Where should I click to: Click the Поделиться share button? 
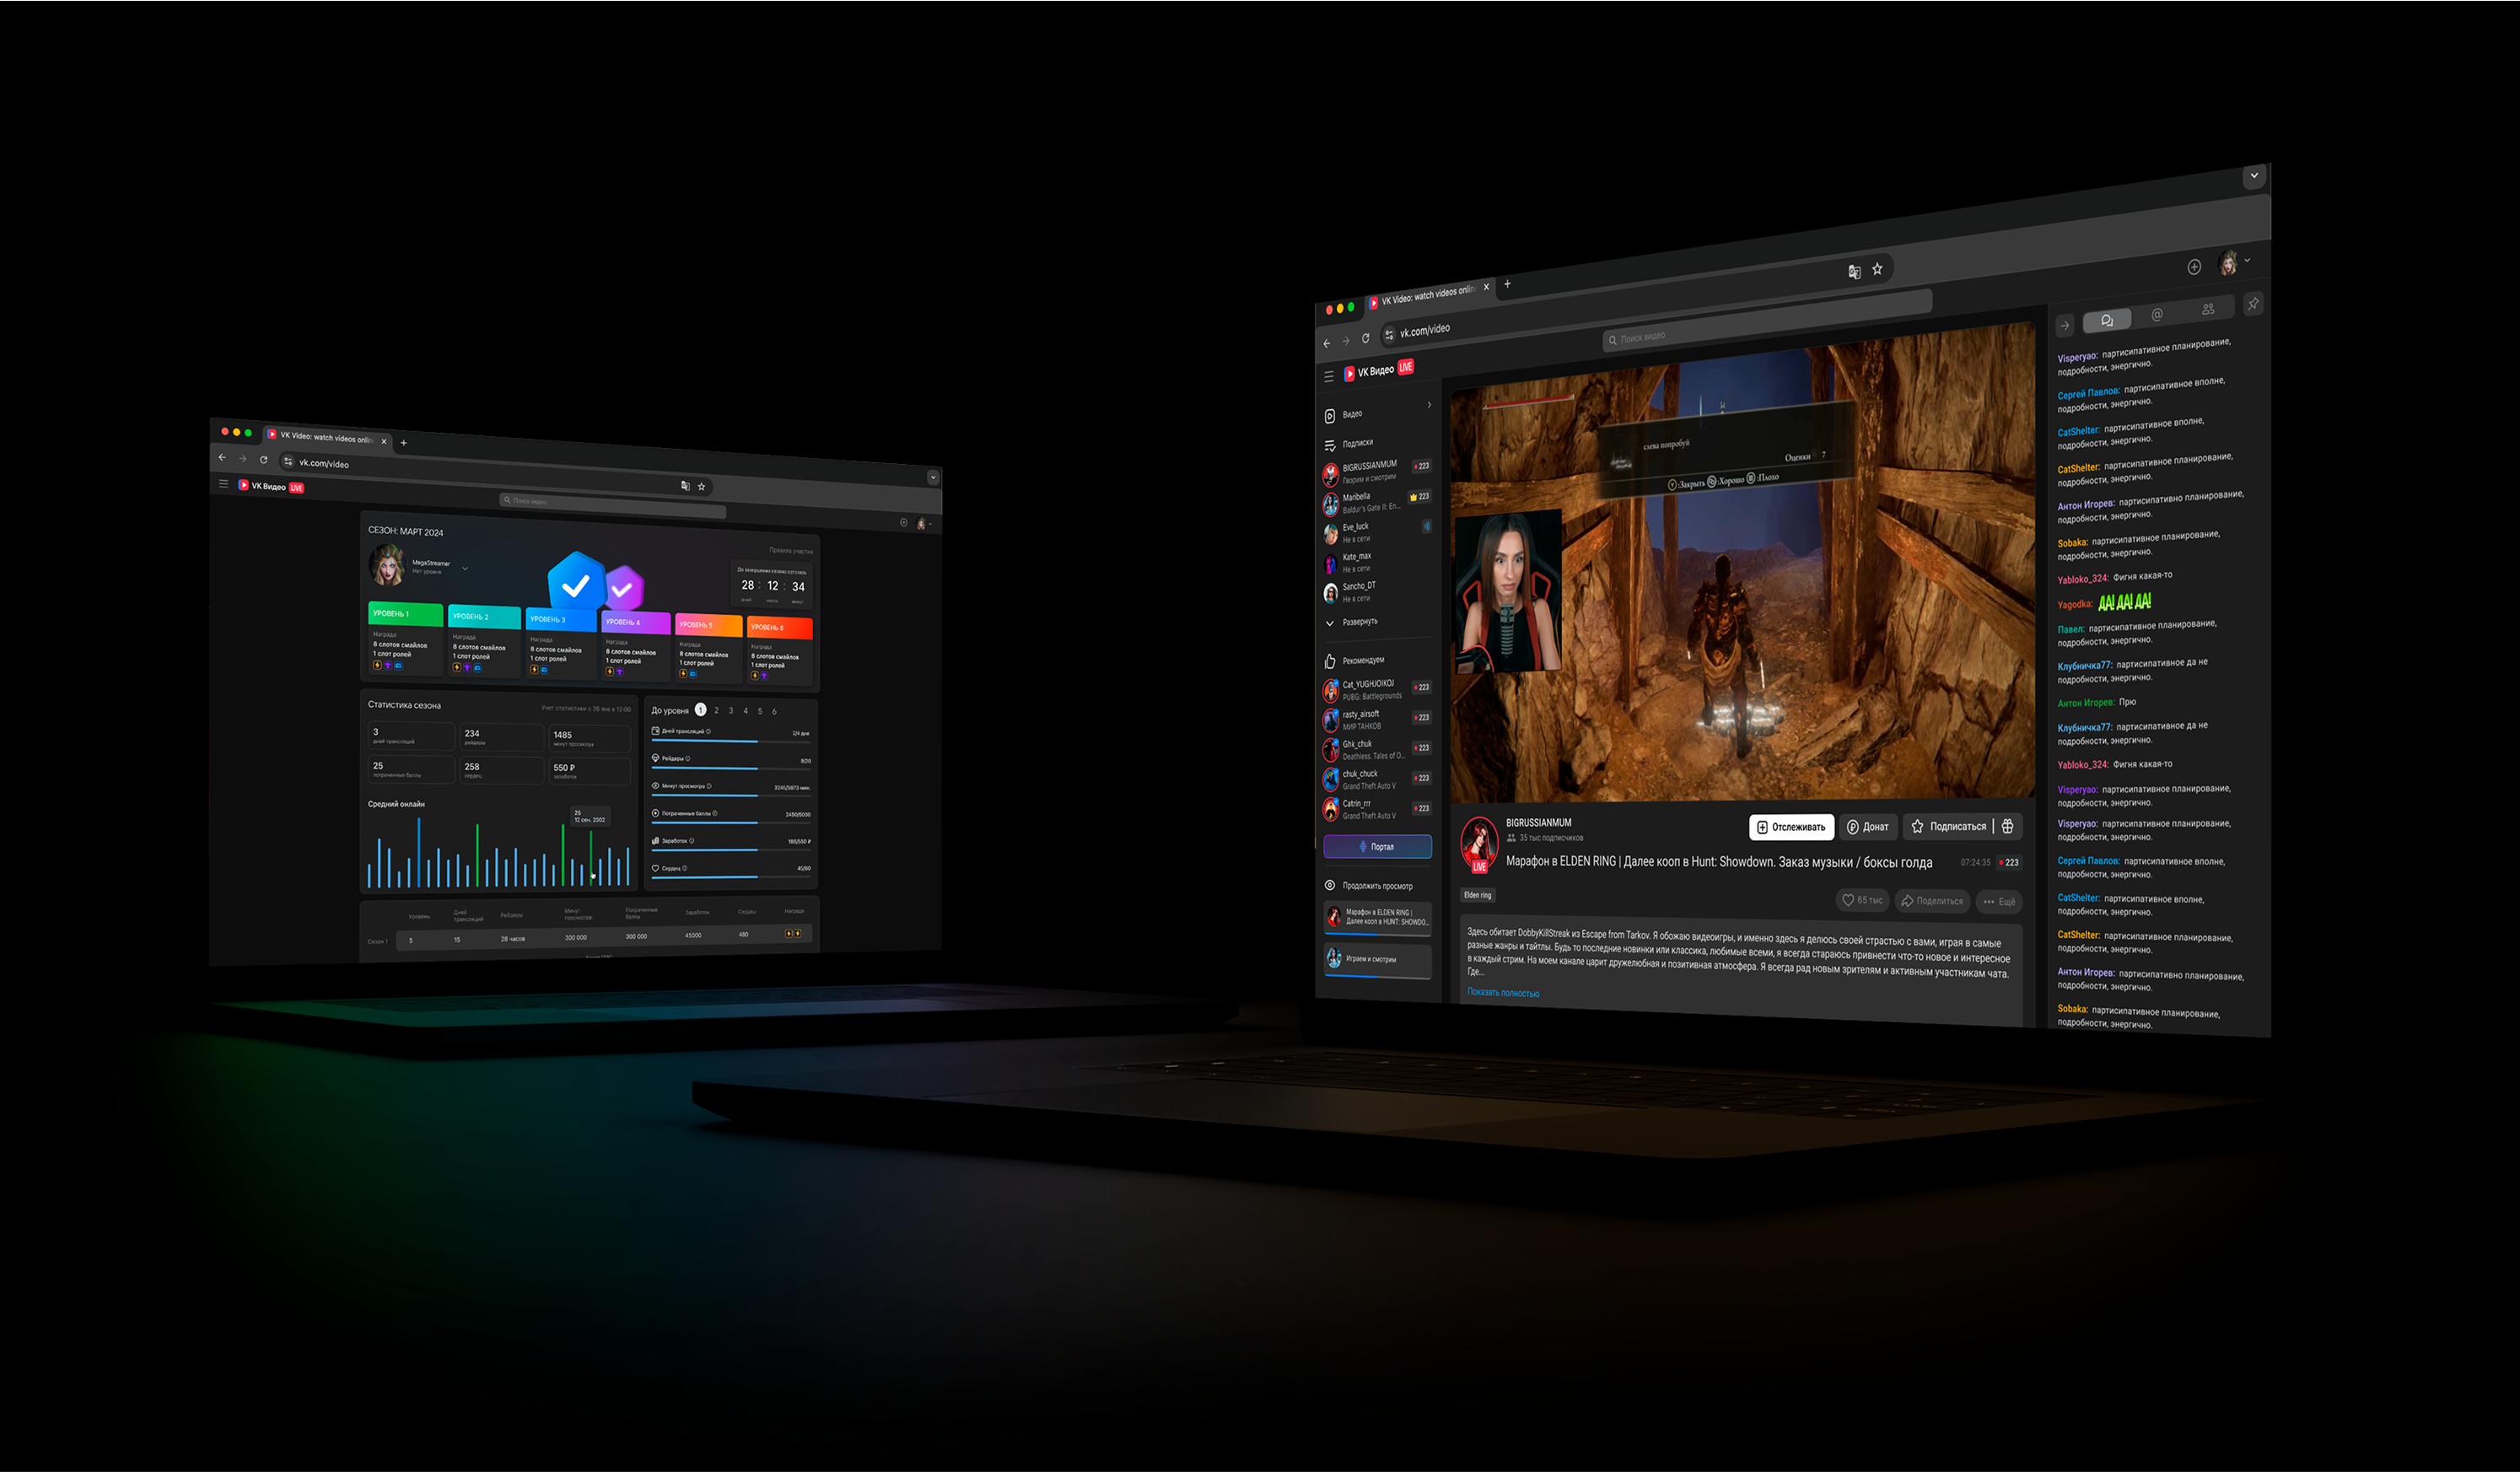tap(1932, 901)
